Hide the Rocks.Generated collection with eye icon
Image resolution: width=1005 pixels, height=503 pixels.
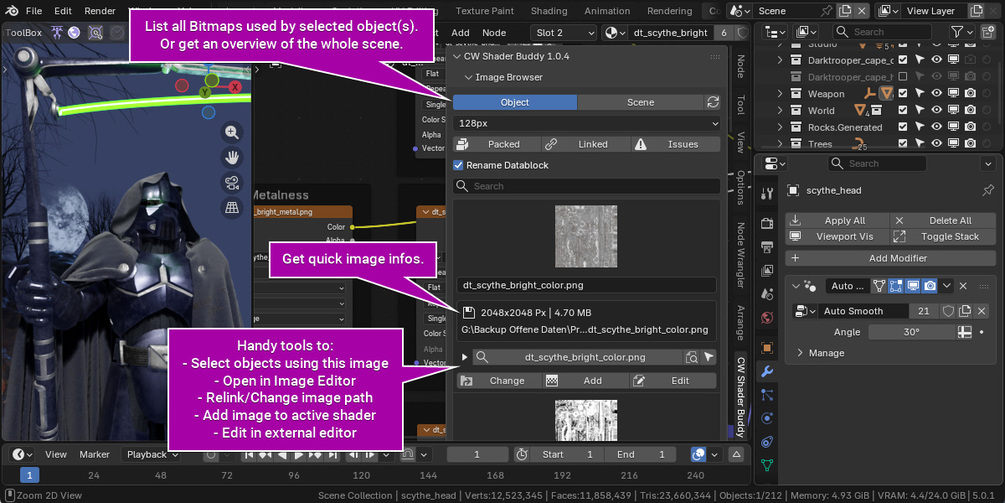936,127
